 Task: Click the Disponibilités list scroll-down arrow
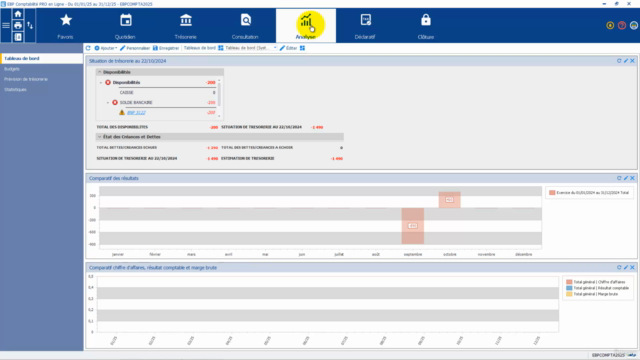coord(219,116)
